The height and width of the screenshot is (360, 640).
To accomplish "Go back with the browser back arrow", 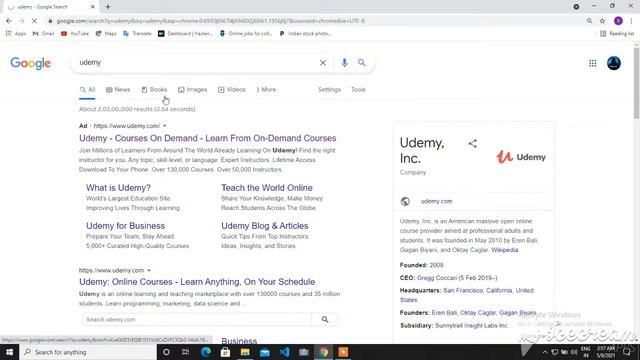I will click(x=9, y=21).
